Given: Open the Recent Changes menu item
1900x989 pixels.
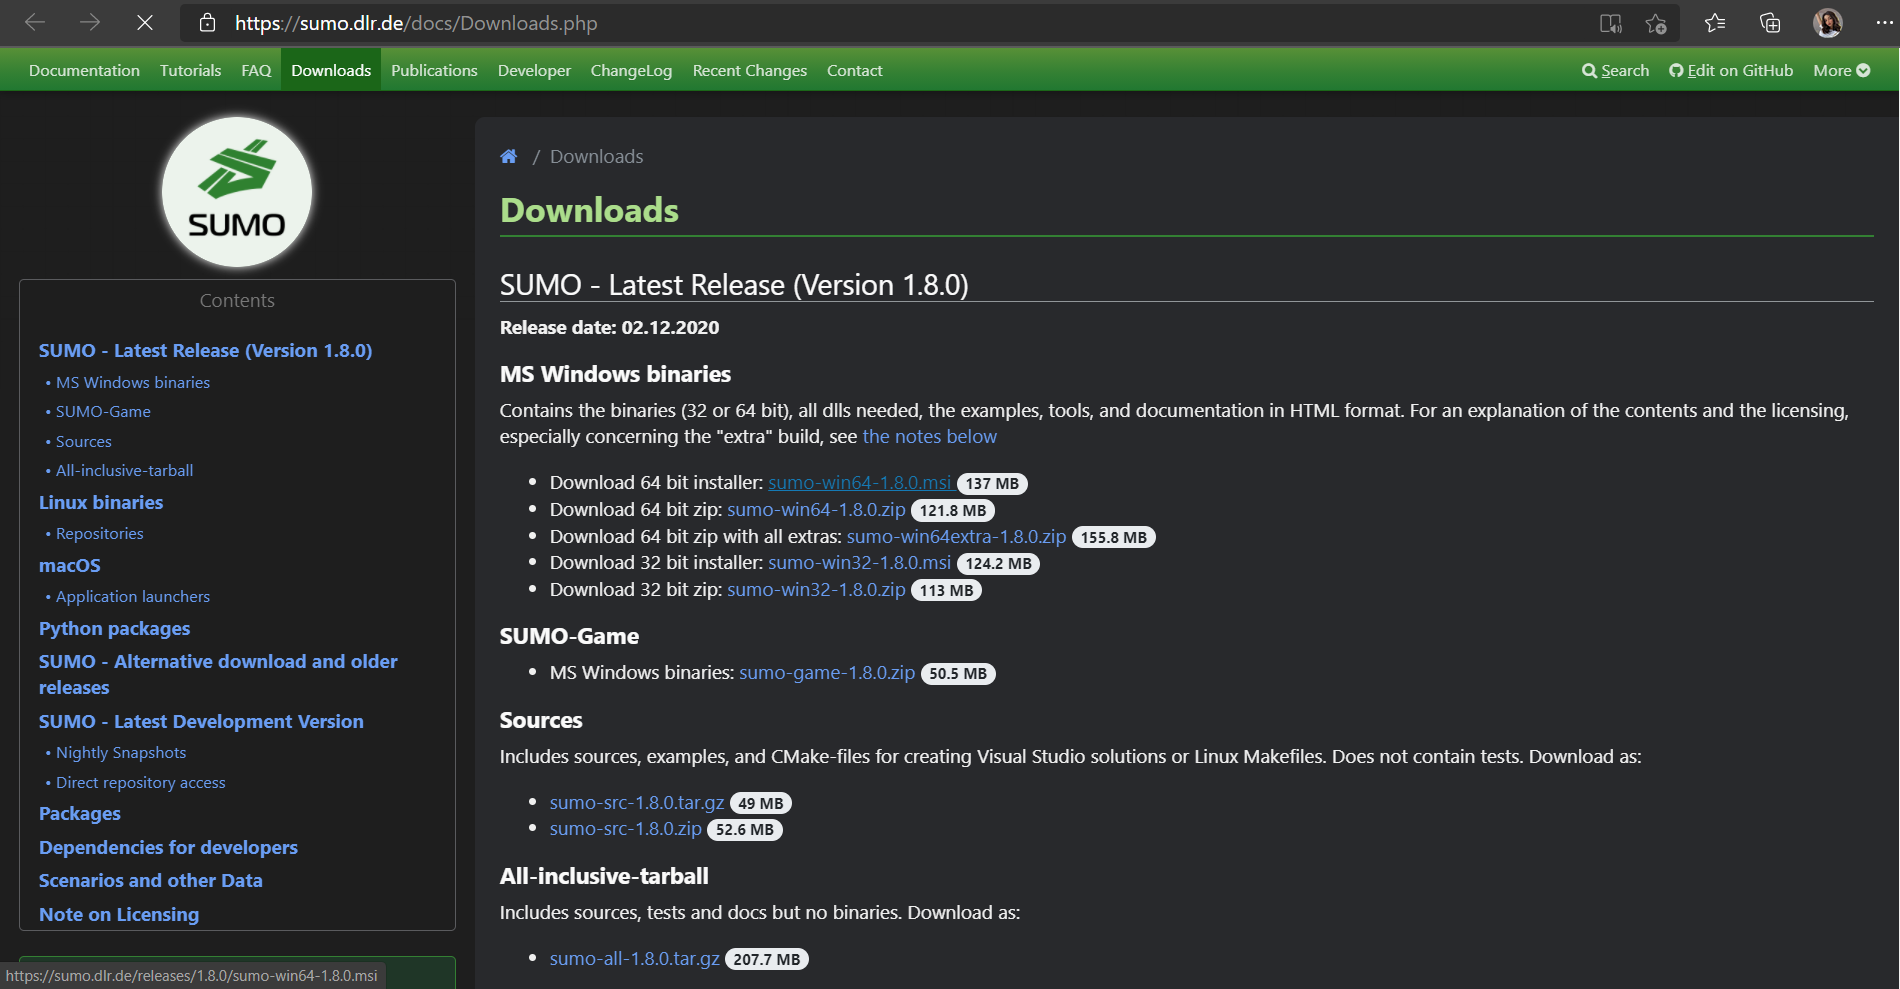Looking at the screenshot, I should point(749,70).
